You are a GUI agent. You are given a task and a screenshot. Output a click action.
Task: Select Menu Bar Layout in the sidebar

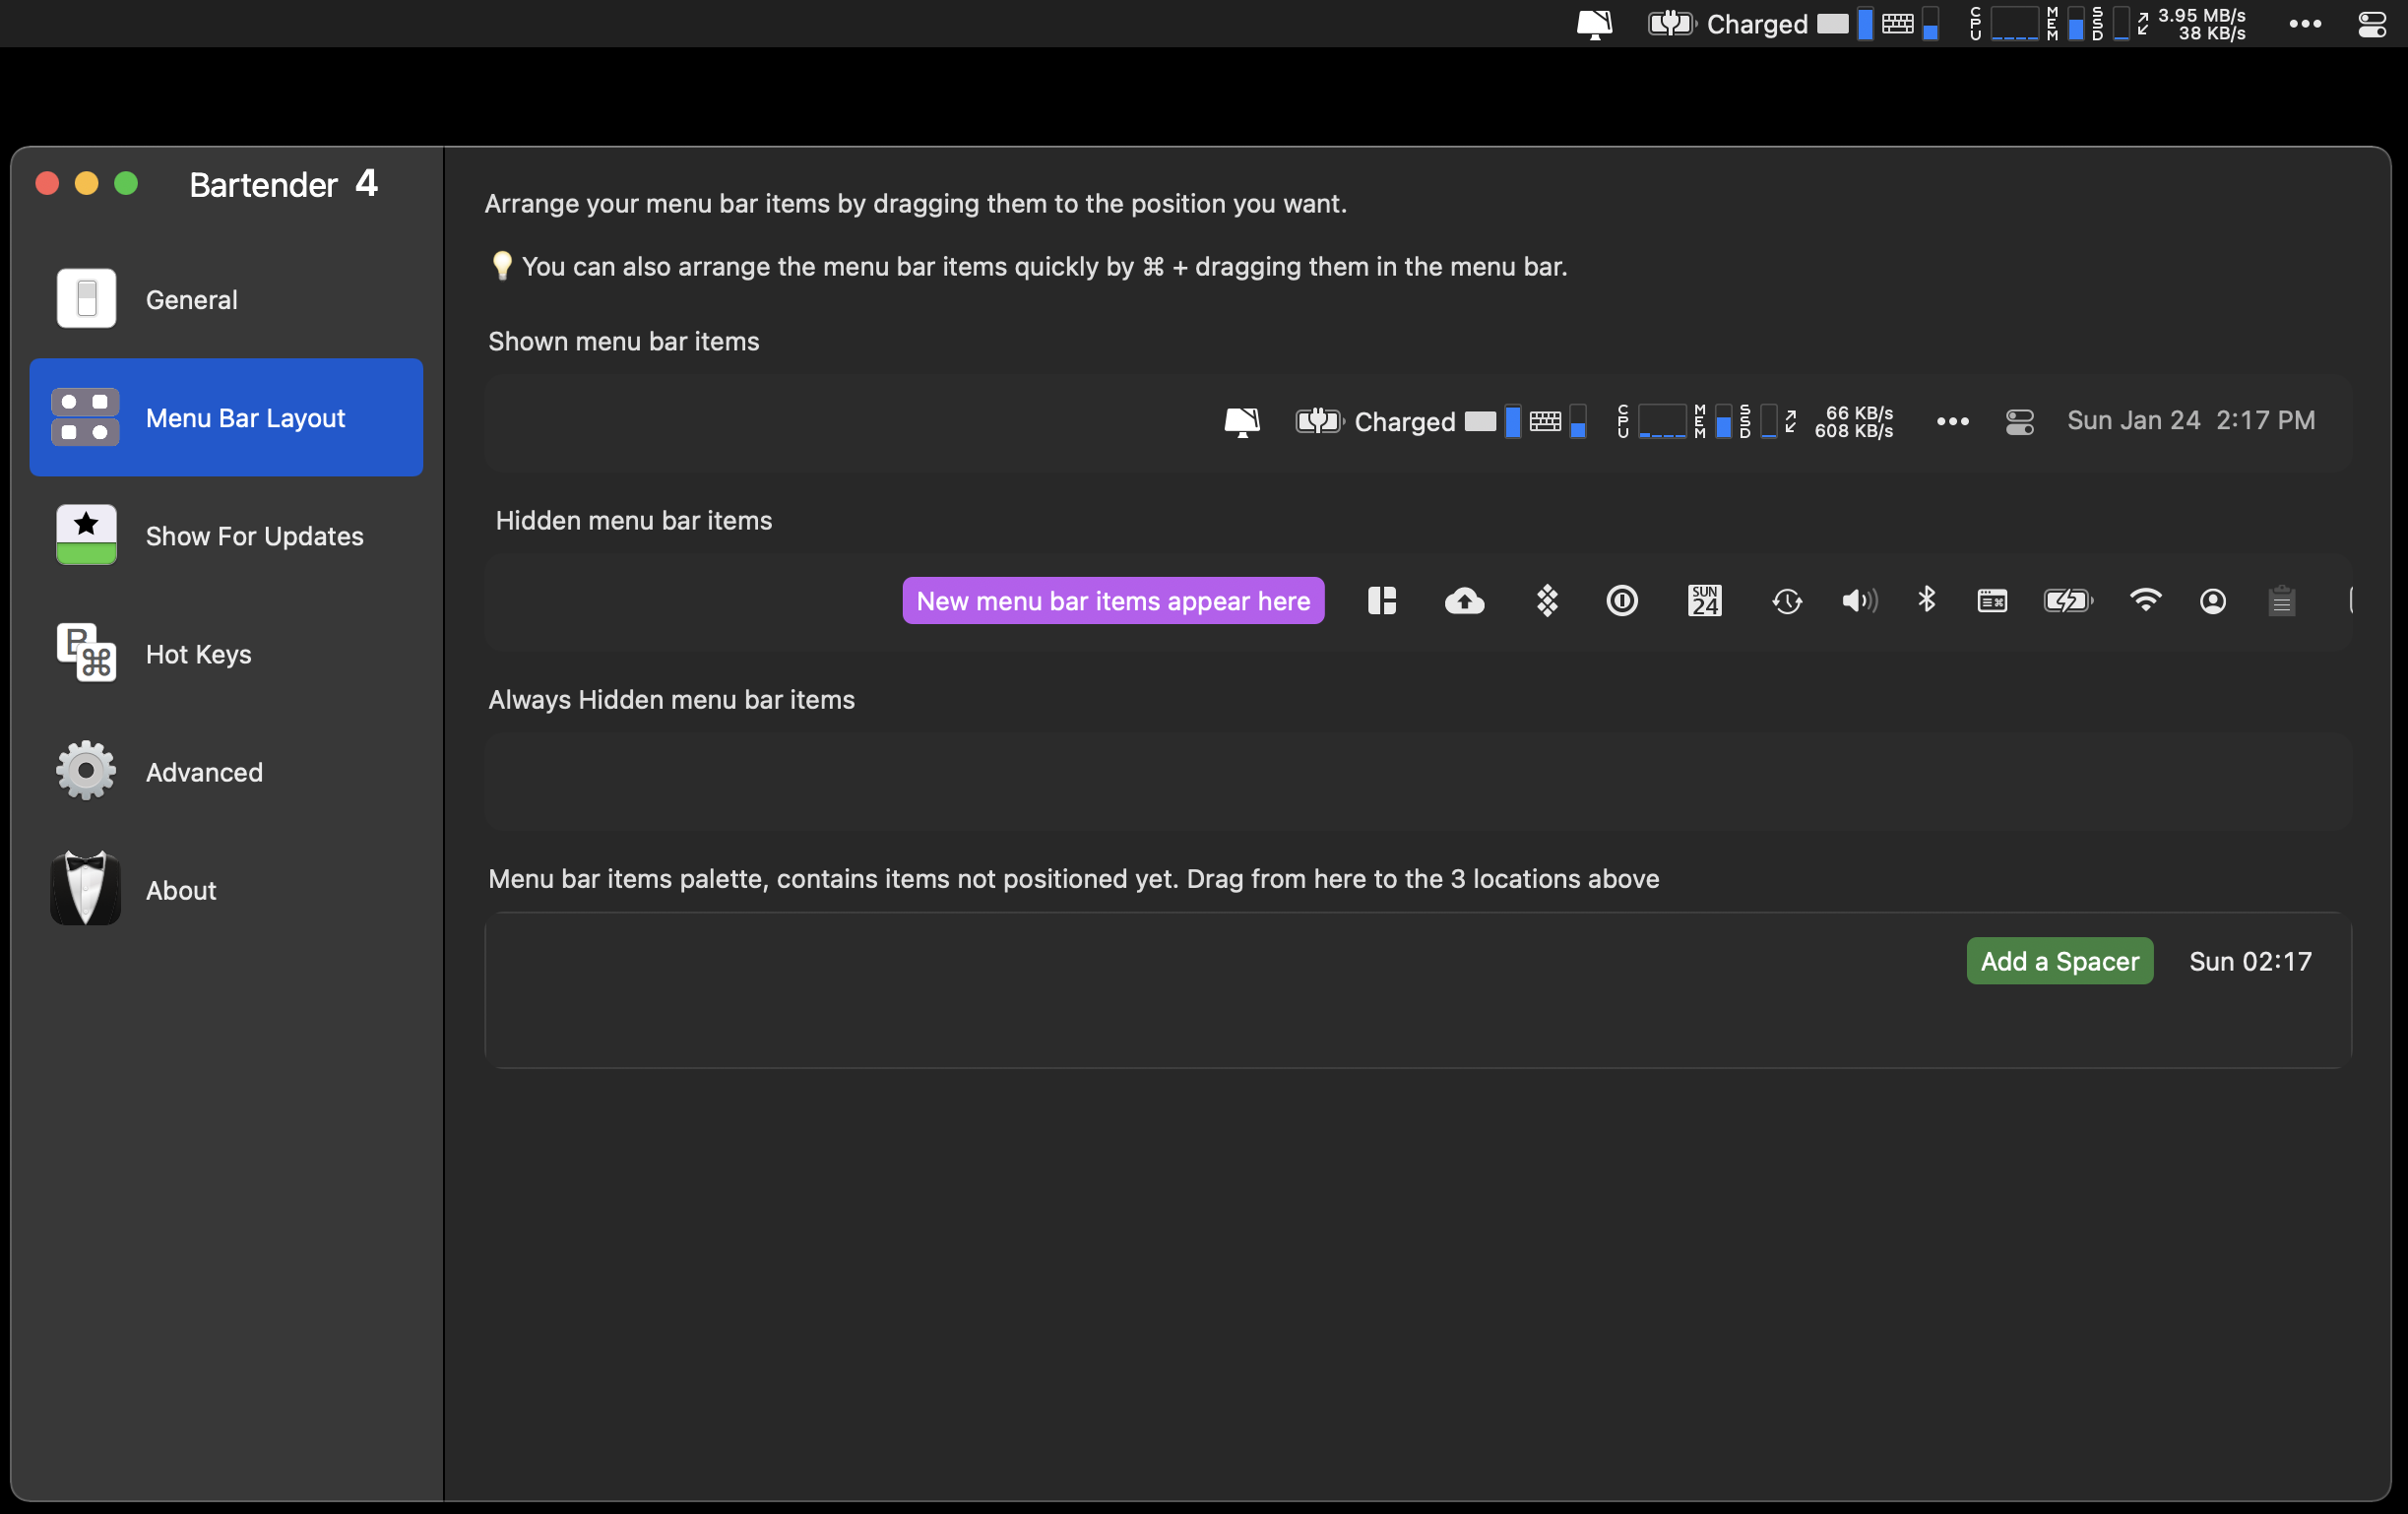(226, 417)
